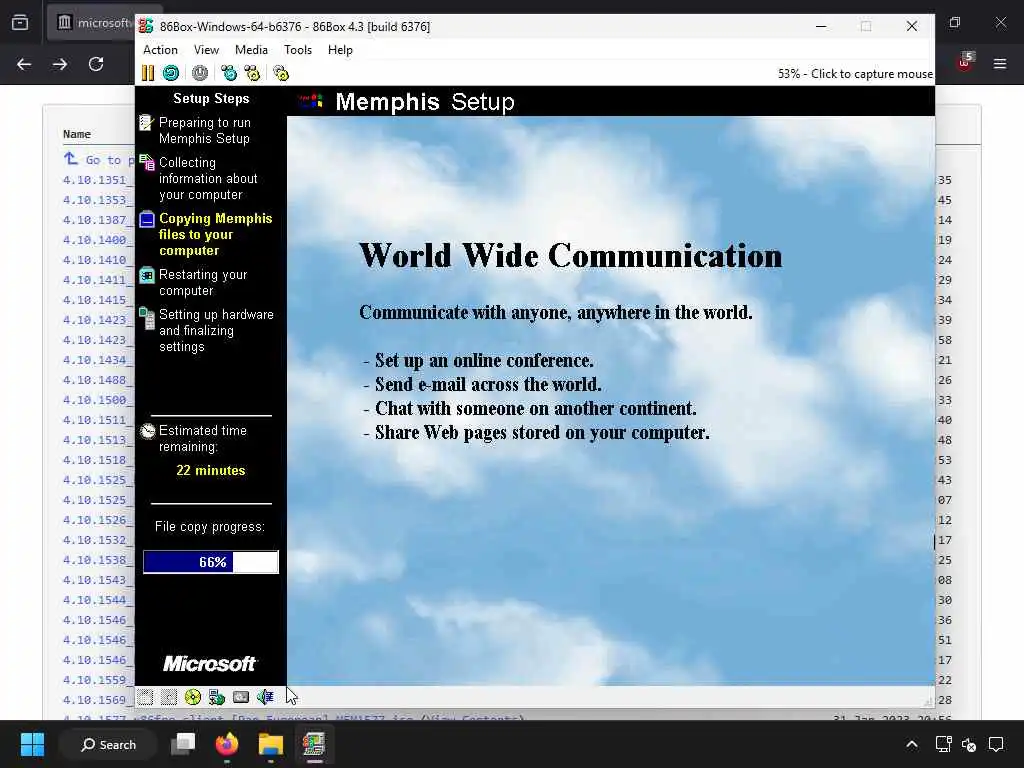Open Task View from the taskbar
Viewport: 1024px width, 768px height.
(x=183, y=744)
